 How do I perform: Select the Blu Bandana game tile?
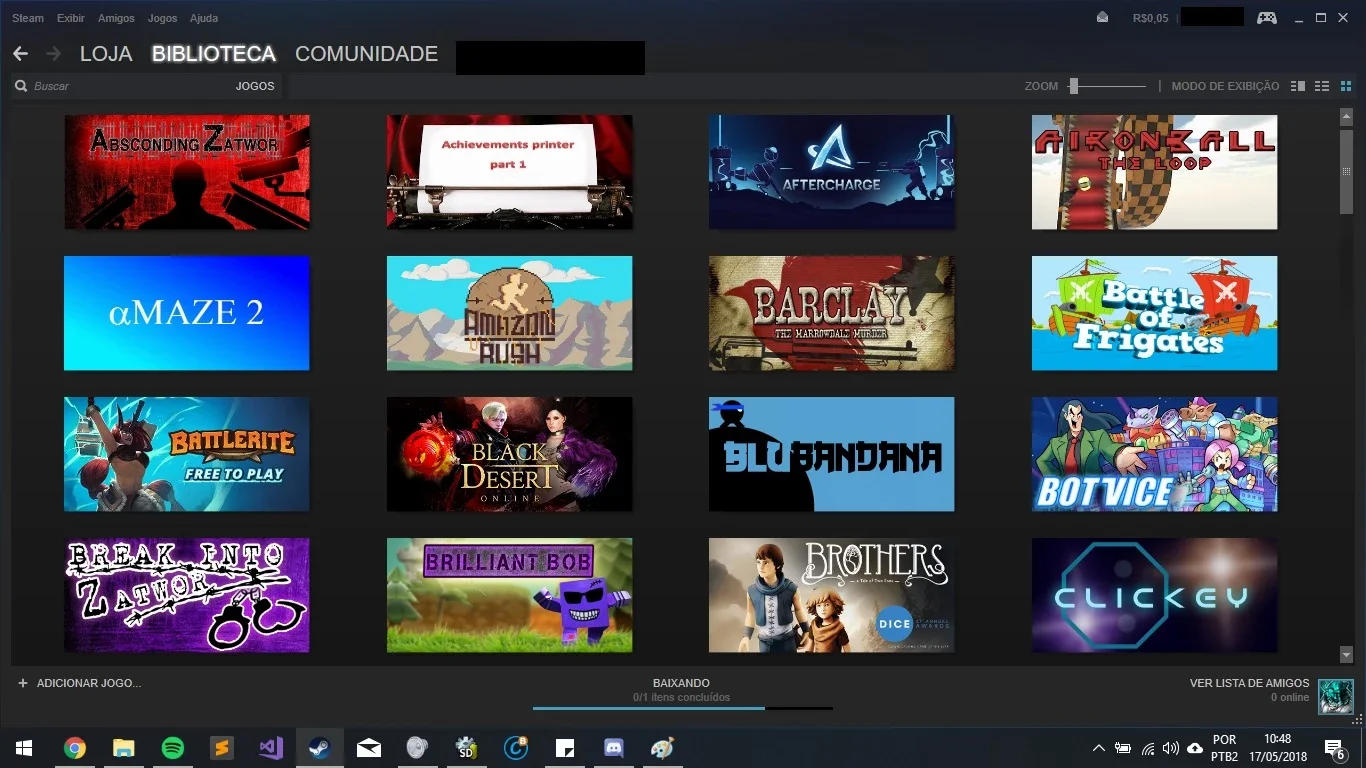click(x=832, y=454)
